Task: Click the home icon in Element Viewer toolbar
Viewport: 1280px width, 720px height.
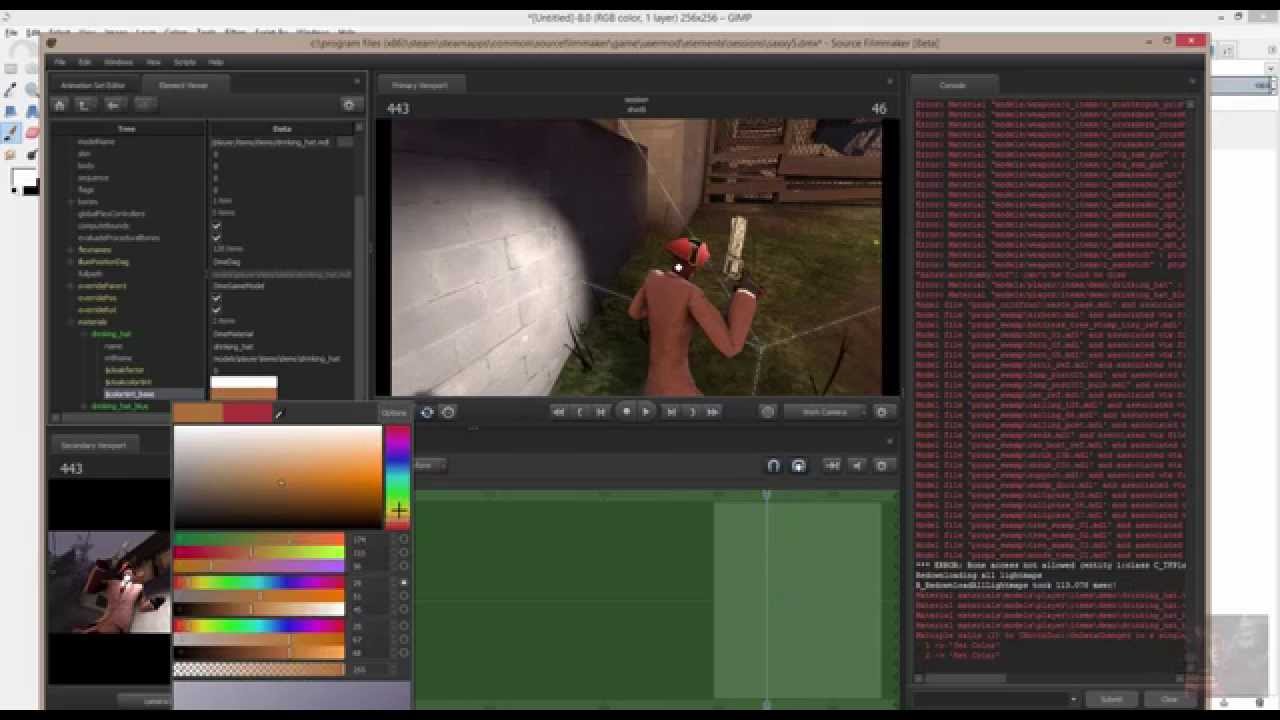Action: pos(60,105)
